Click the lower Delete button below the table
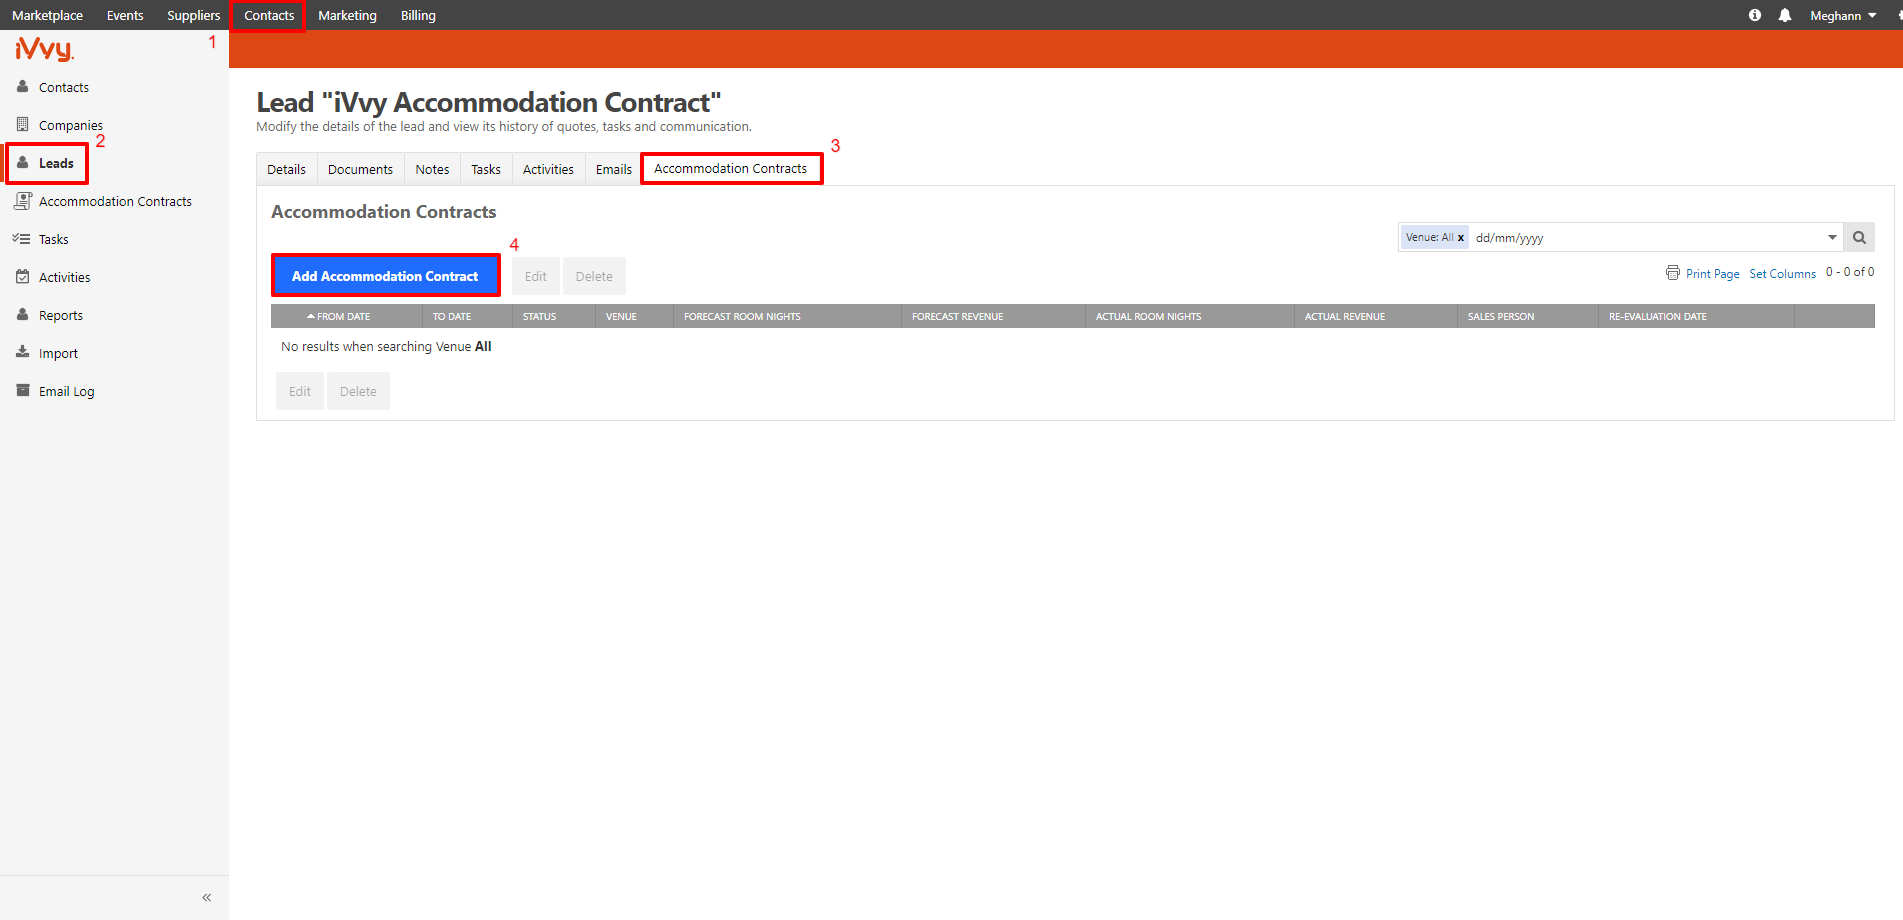Image resolution: width=1903 pixels, height=920 pixels. [x=358, y=391]
